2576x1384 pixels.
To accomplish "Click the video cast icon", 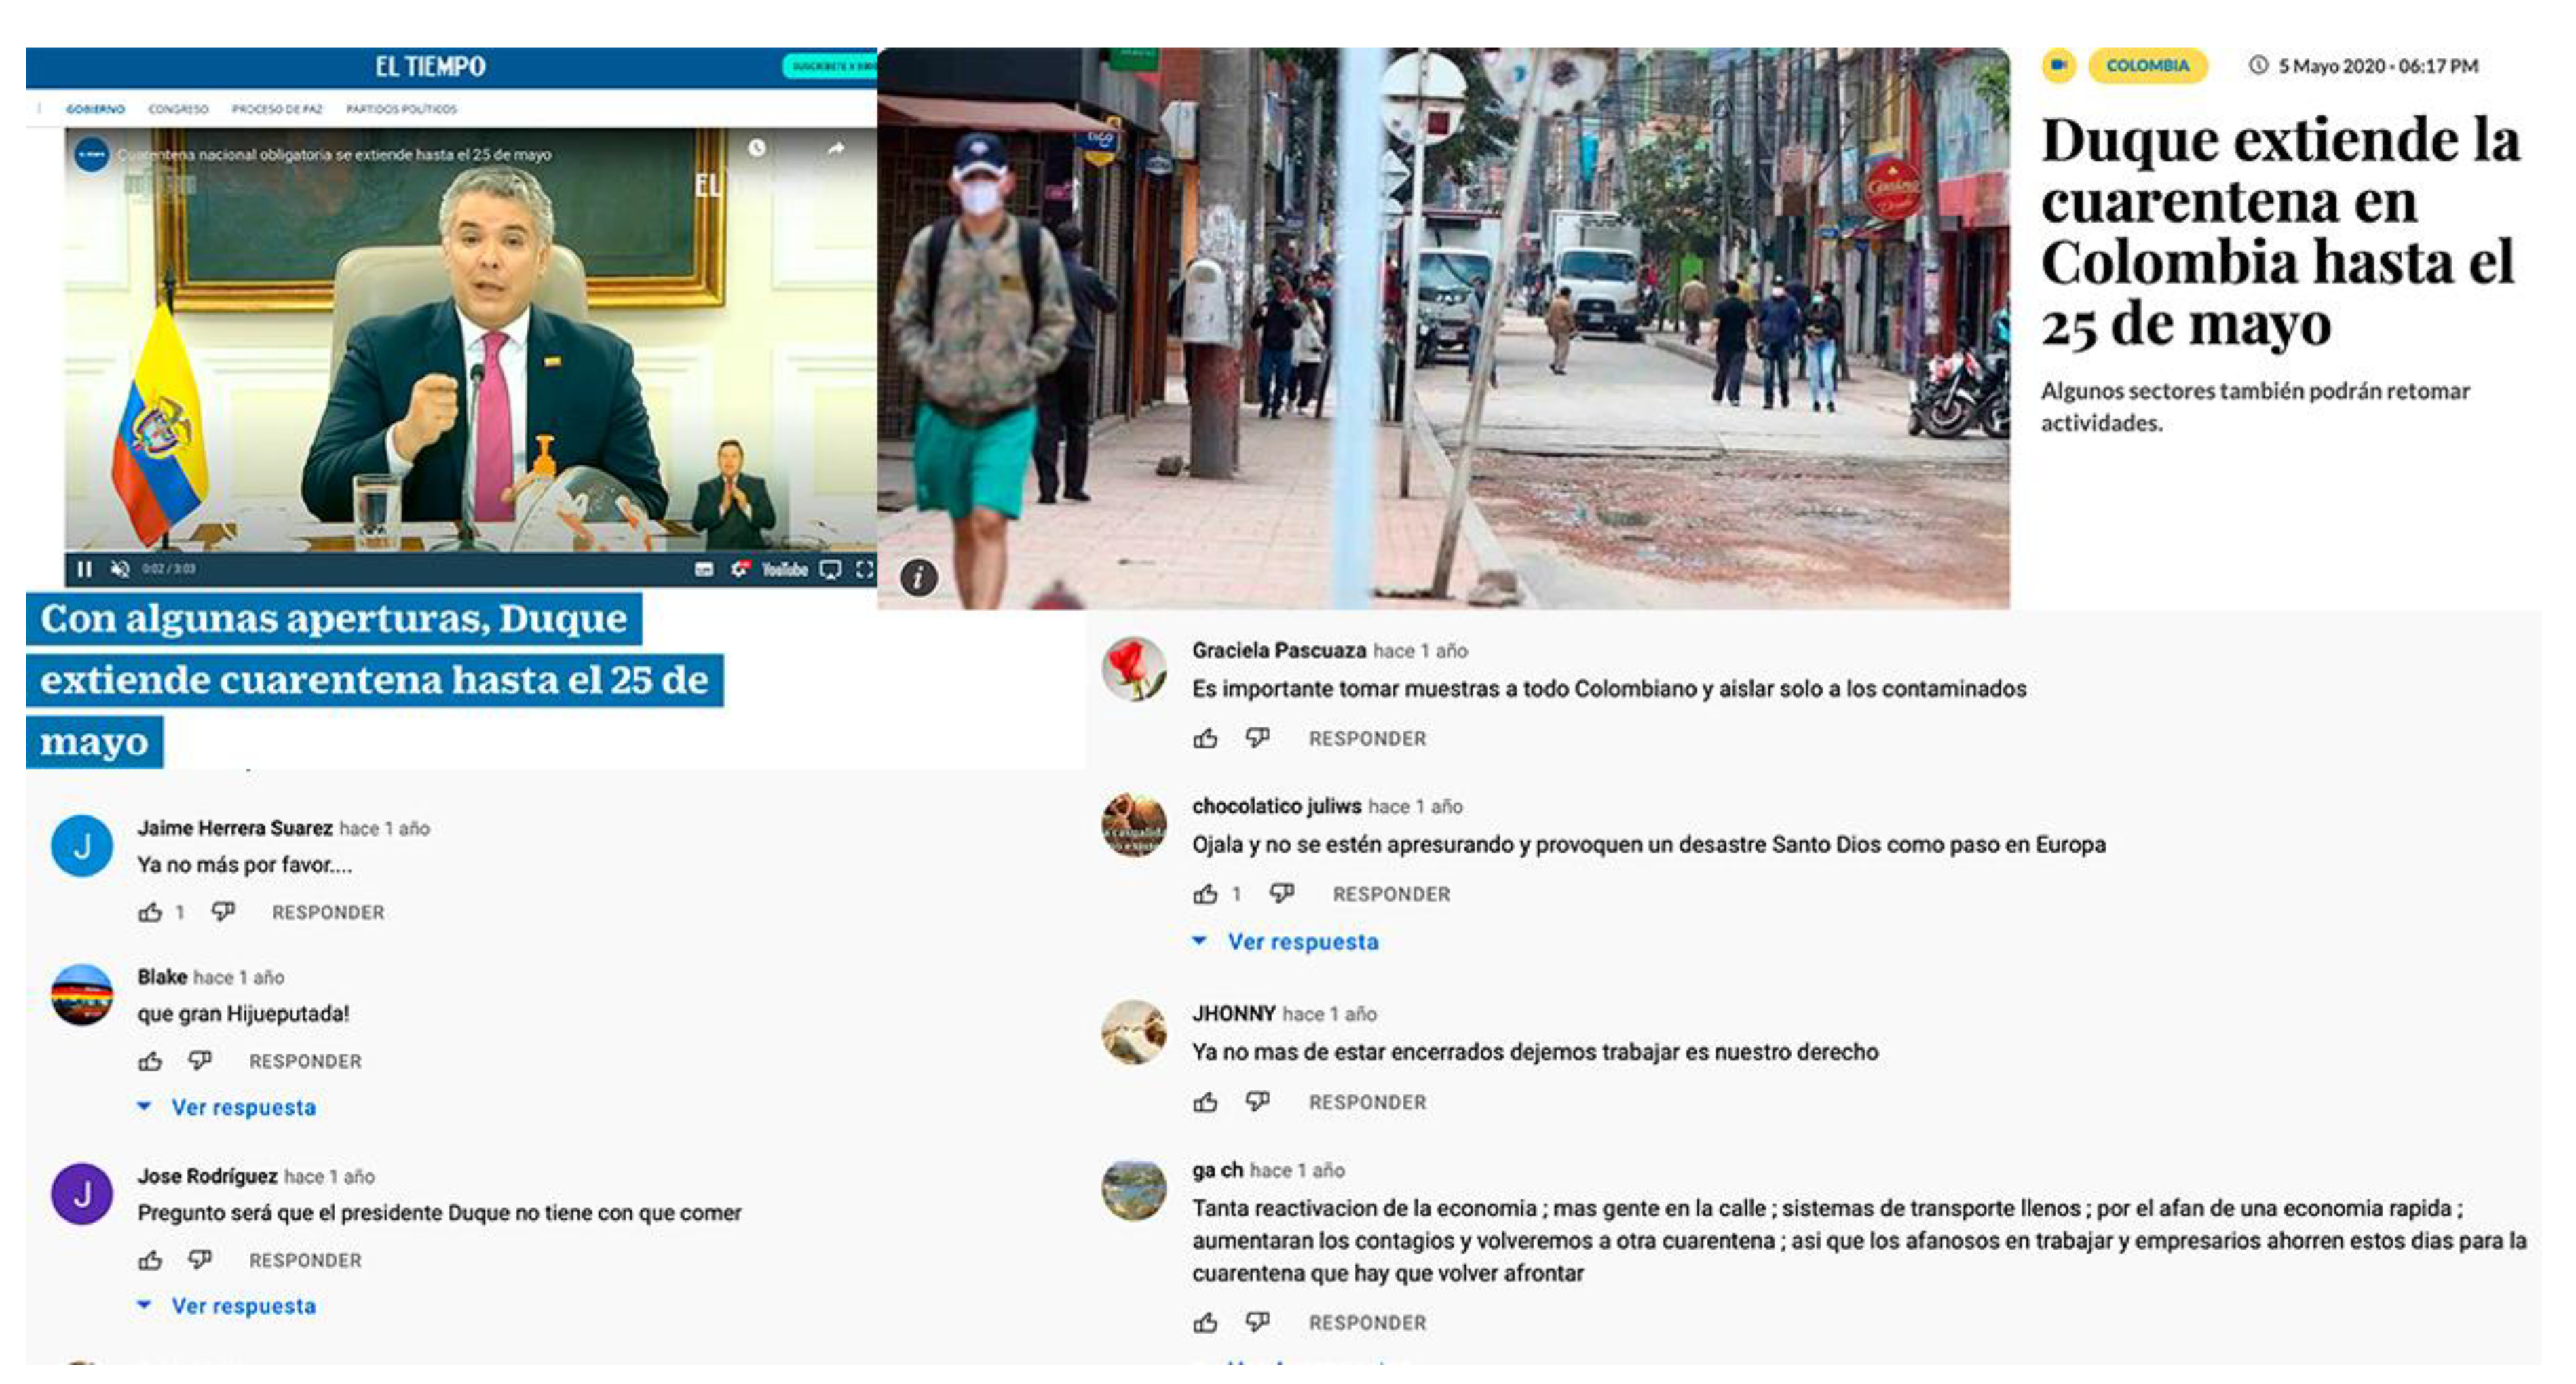I will (830, 569).
